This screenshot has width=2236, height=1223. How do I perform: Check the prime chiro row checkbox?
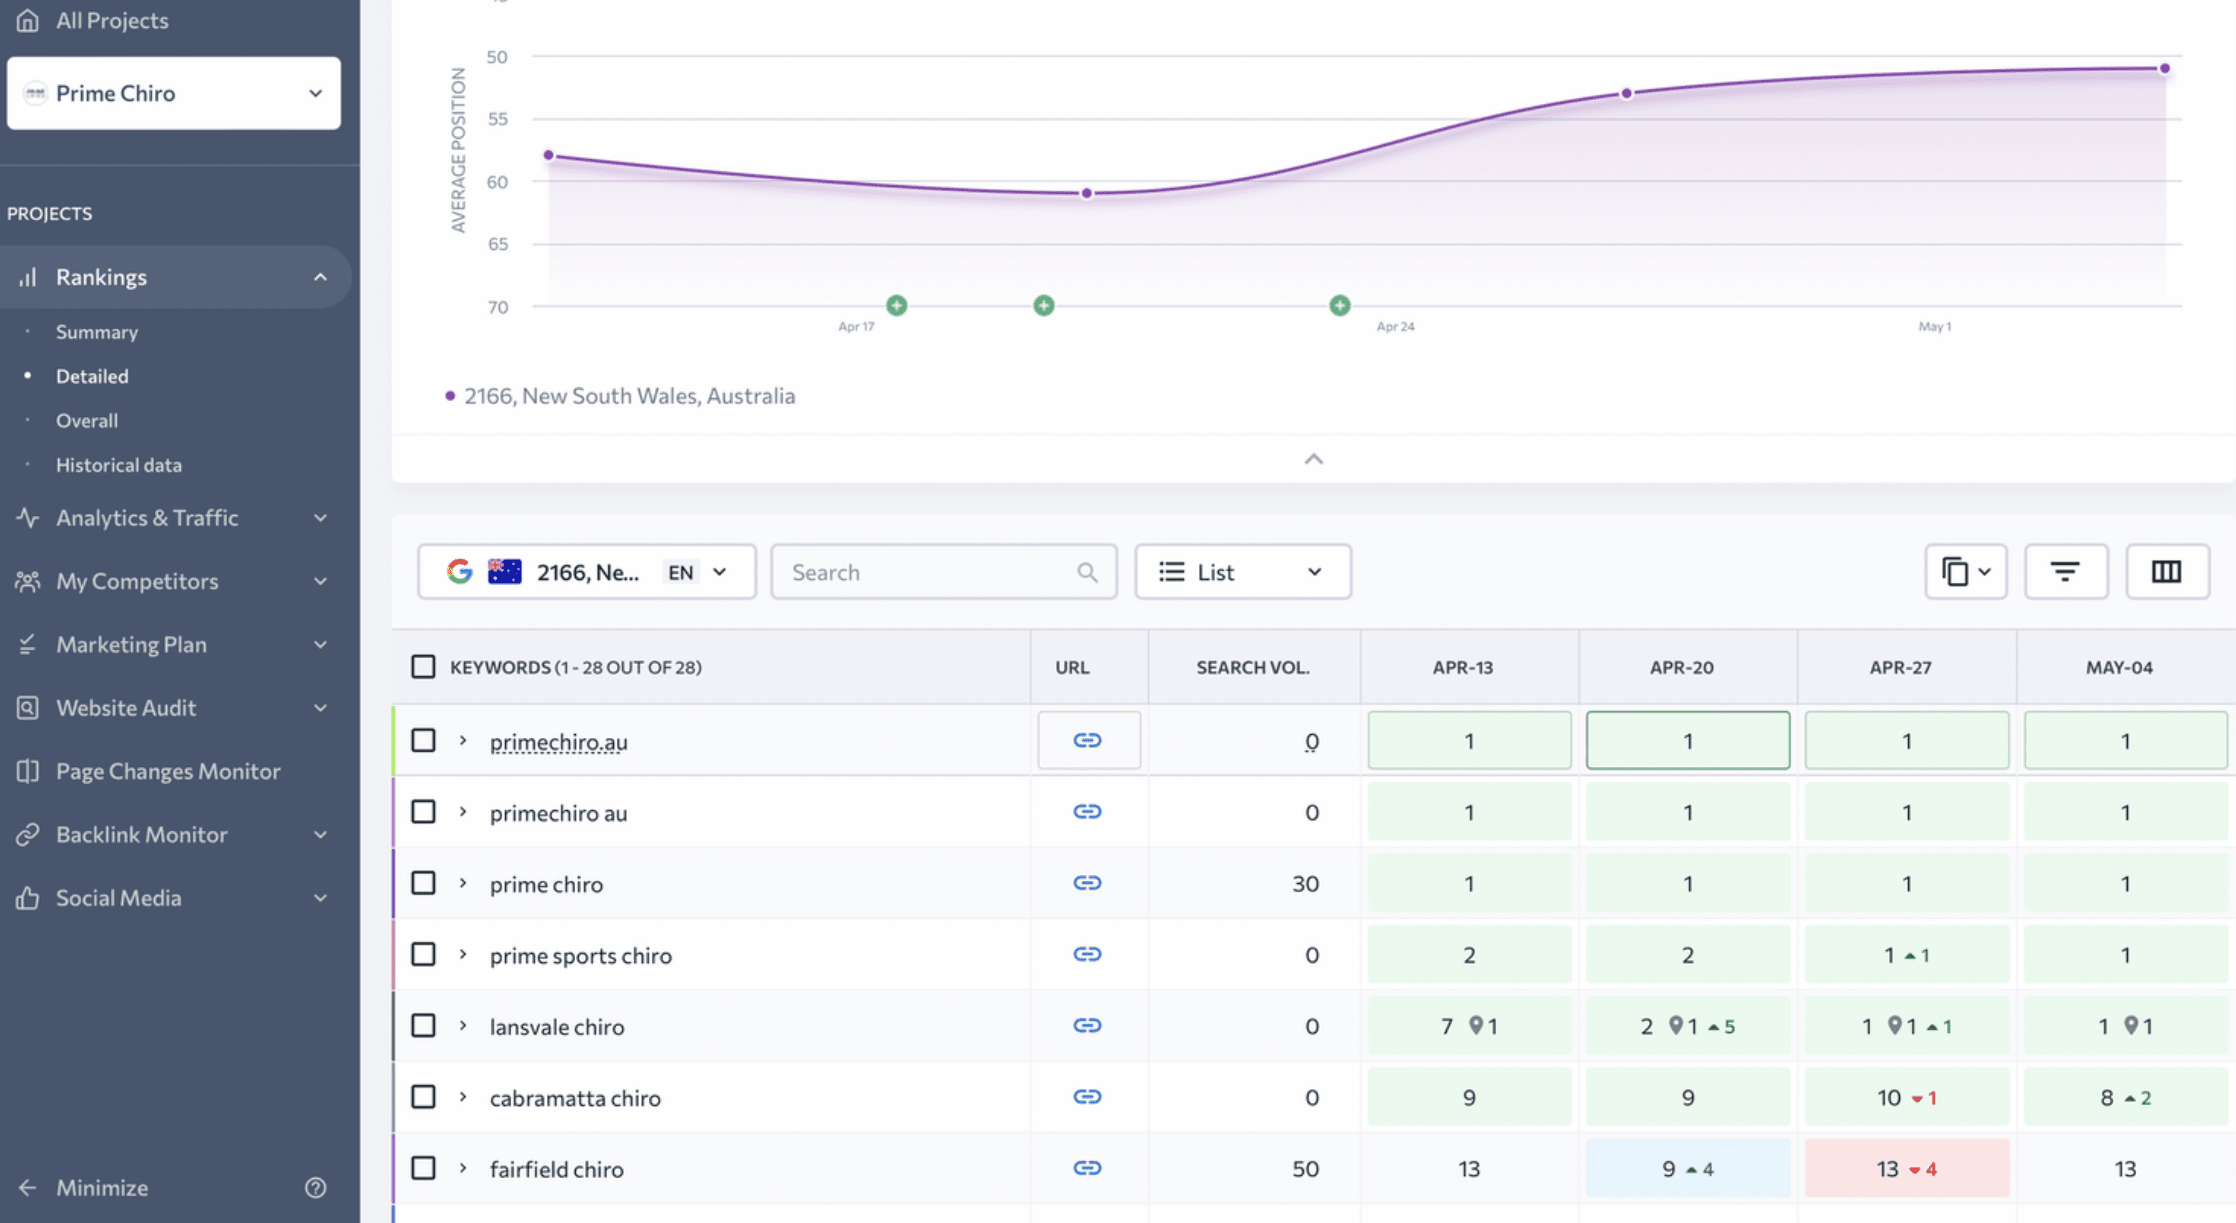tap(423, 883)
